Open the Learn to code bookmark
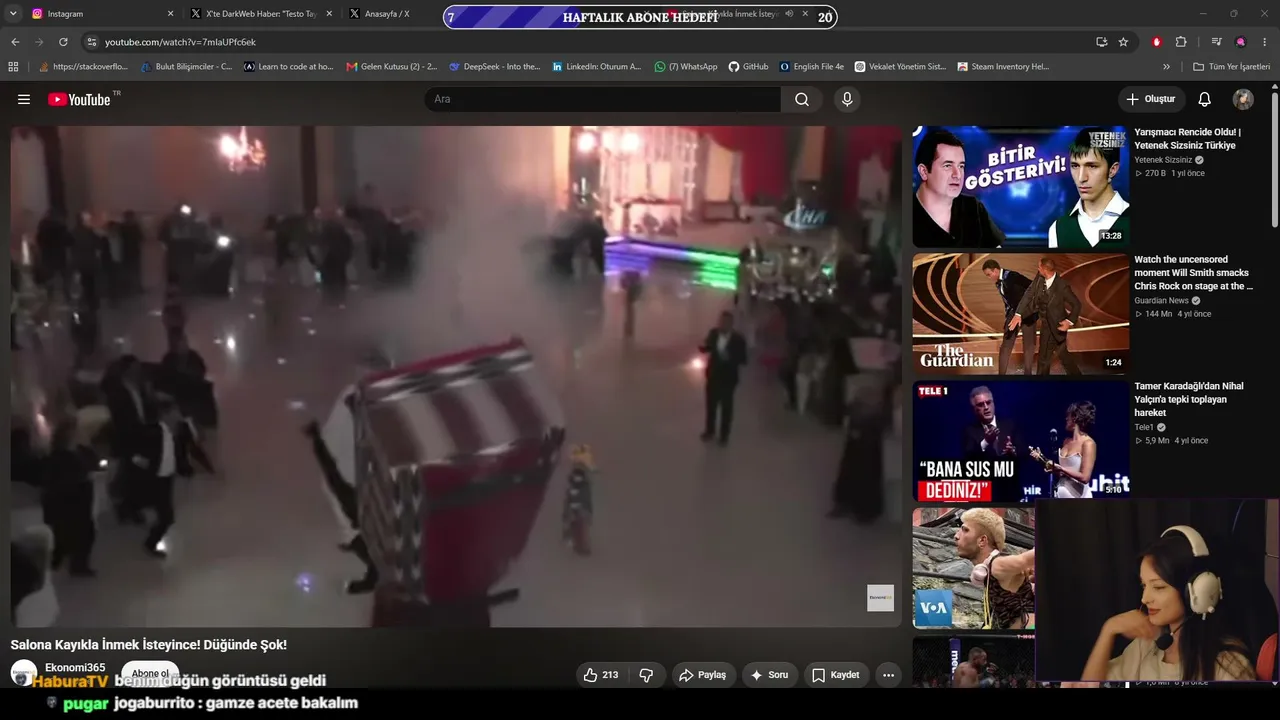1280x720 pixels. [288, 67]
